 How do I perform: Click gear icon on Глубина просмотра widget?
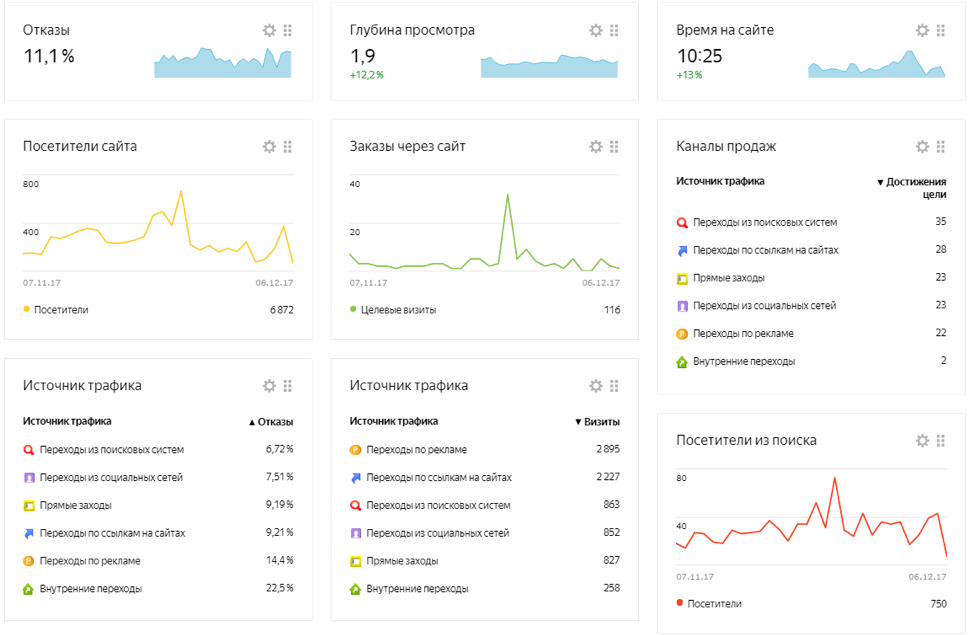pos(596,31)
